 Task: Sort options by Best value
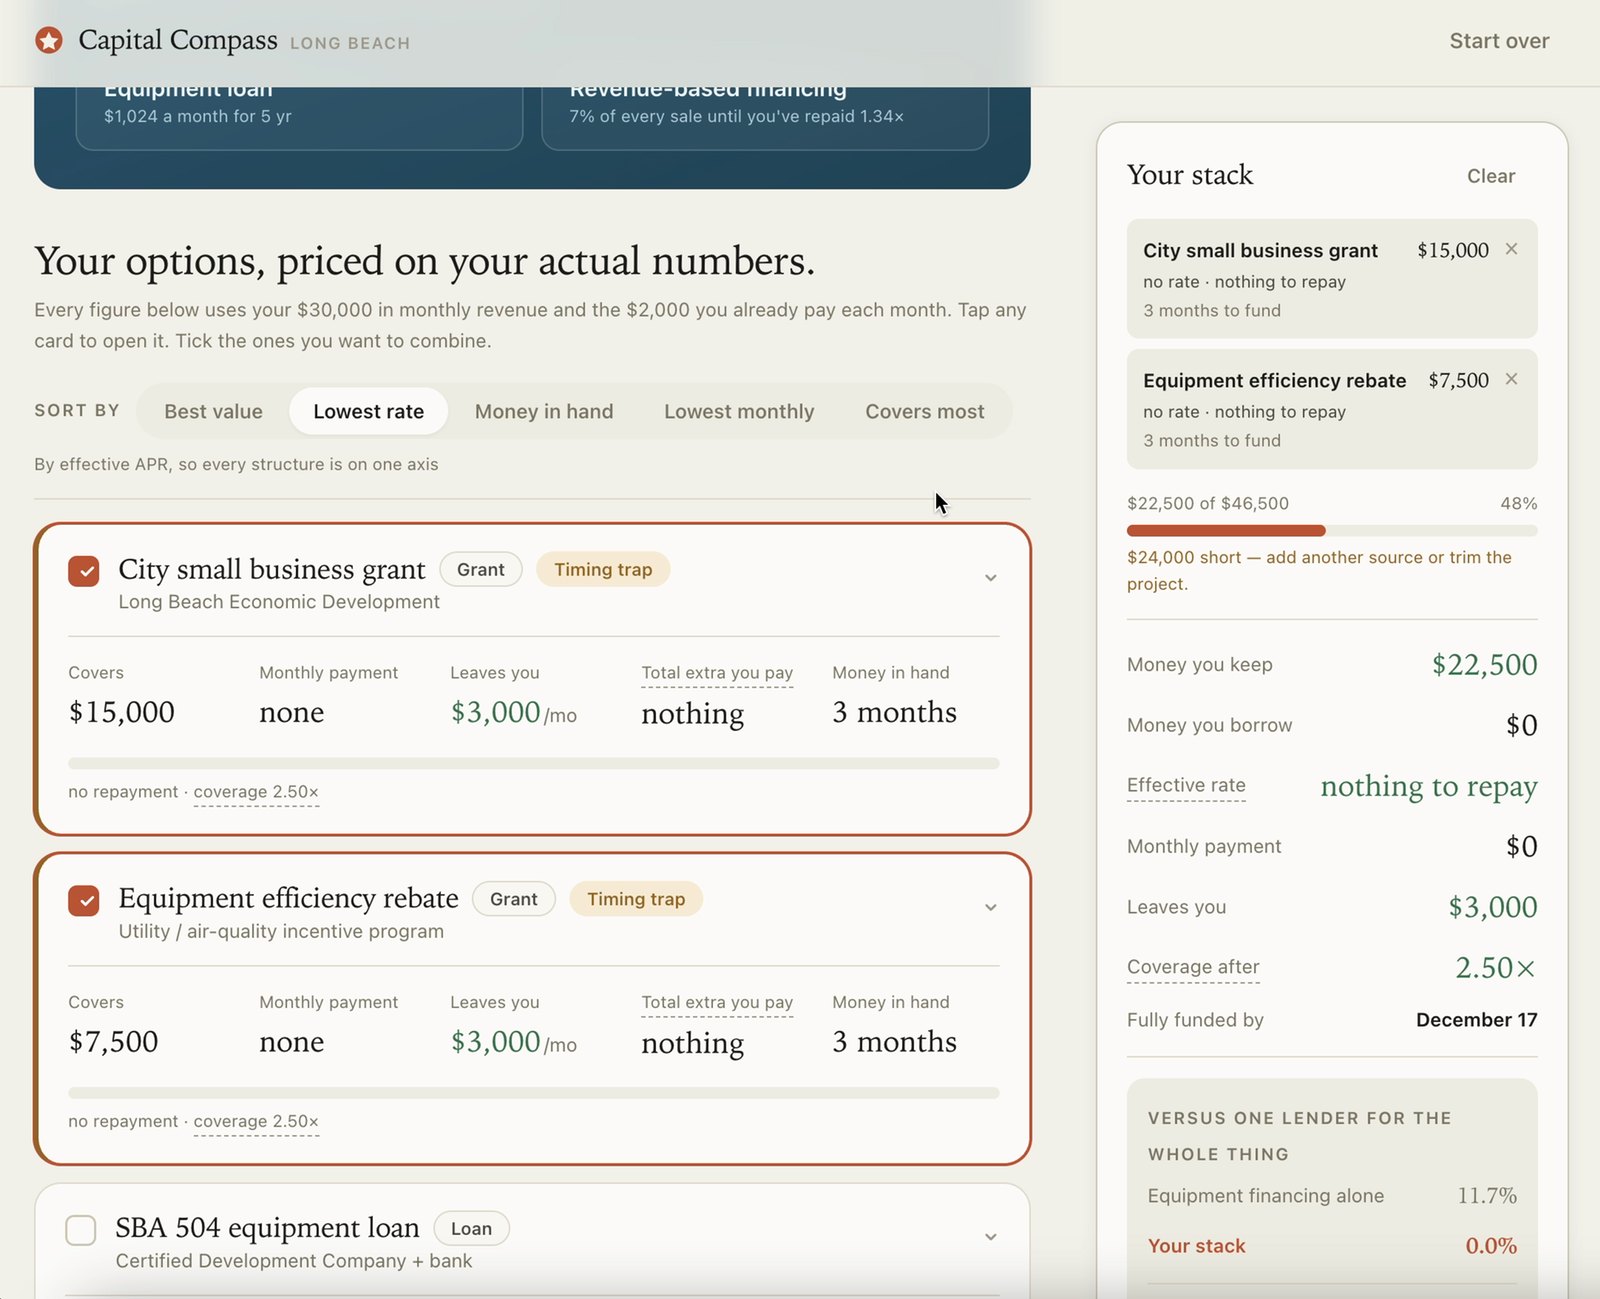(x=213, y=411)
